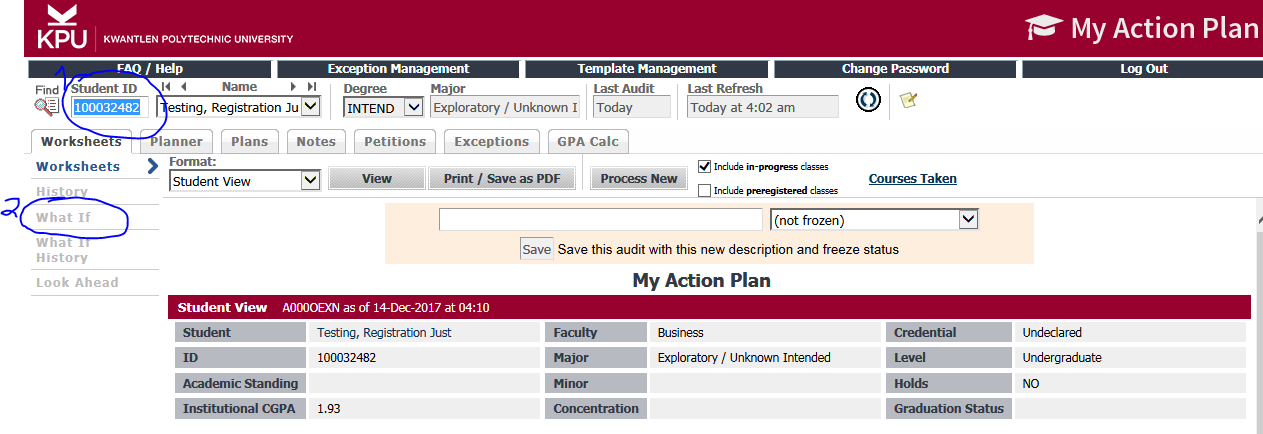Viewport: 1263px width, 434px height.
Task: Toggle Include in-progress classes checkbox
Action: tap(705, 167)
